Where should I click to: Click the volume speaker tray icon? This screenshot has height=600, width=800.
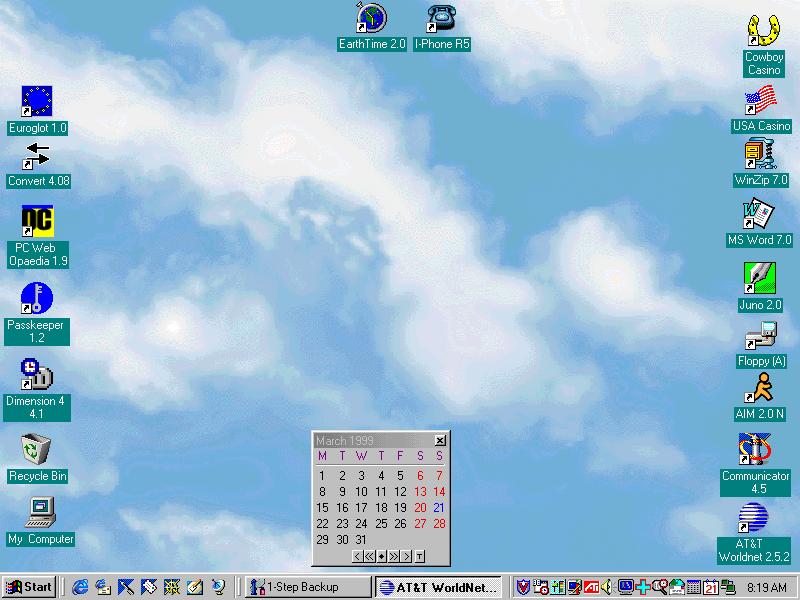pos(607,587)
